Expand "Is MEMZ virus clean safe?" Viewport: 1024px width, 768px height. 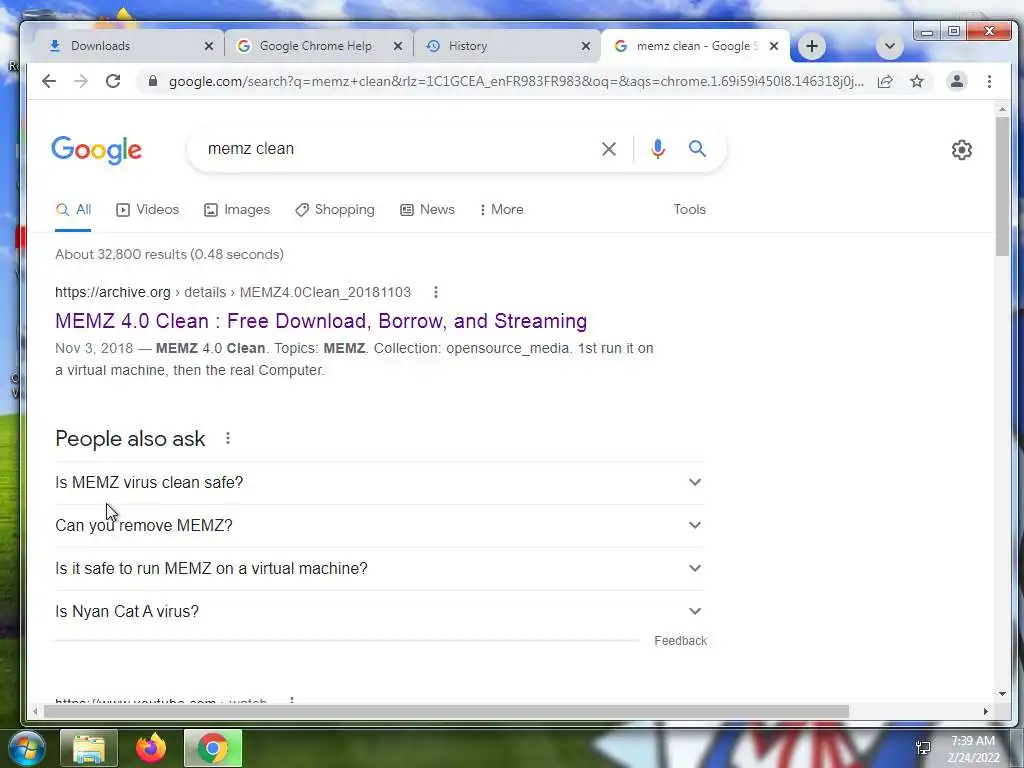(379, 483)
